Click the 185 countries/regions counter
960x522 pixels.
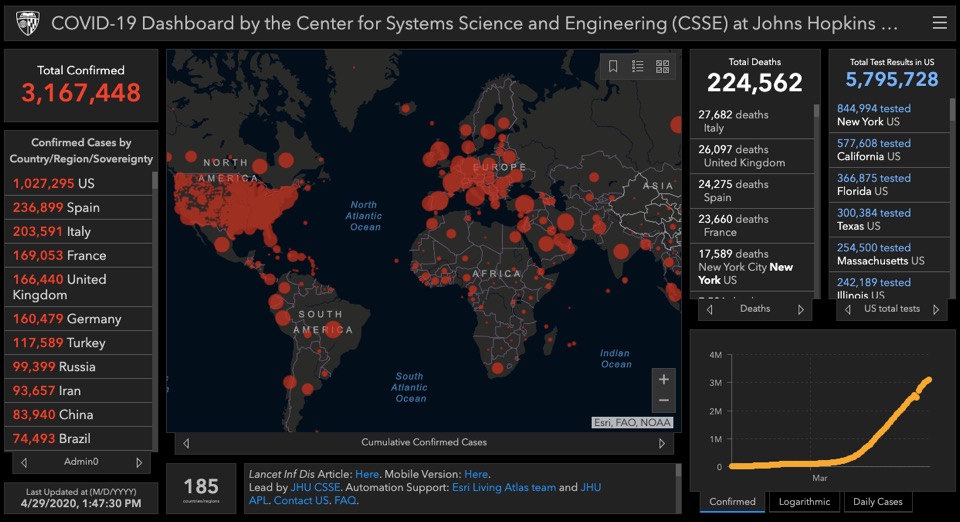(x=201, y=489)
